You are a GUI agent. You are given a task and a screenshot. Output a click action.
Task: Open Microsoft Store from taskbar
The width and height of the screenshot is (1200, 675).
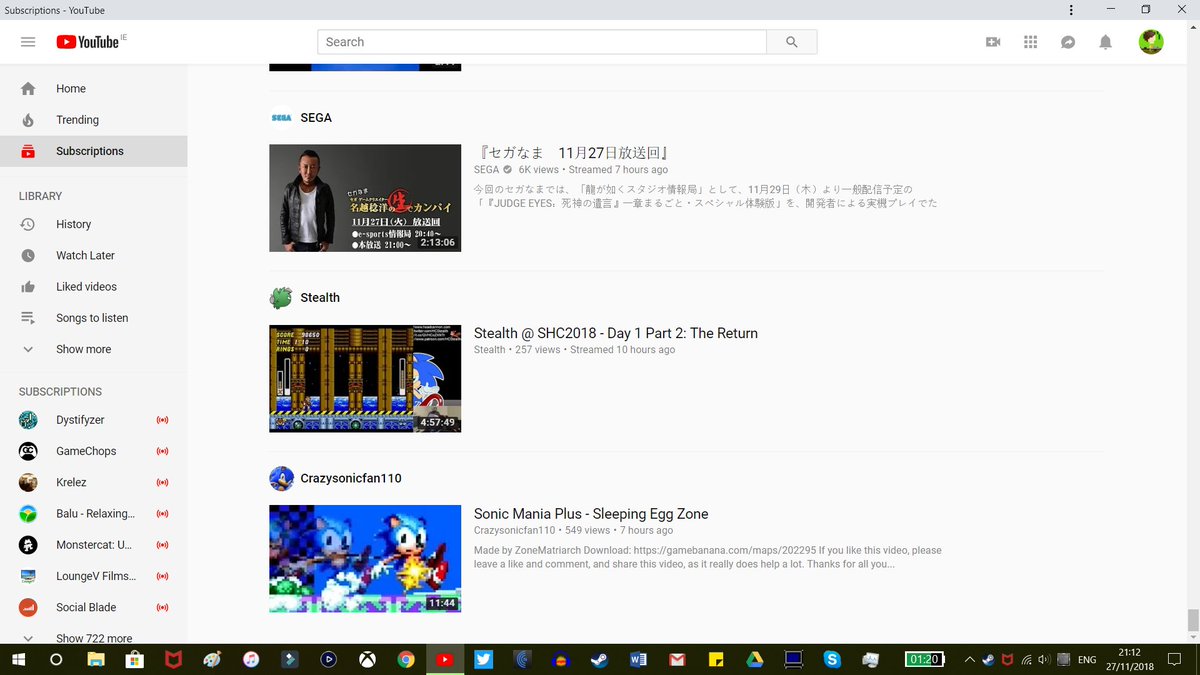click(x=134, y=660)
